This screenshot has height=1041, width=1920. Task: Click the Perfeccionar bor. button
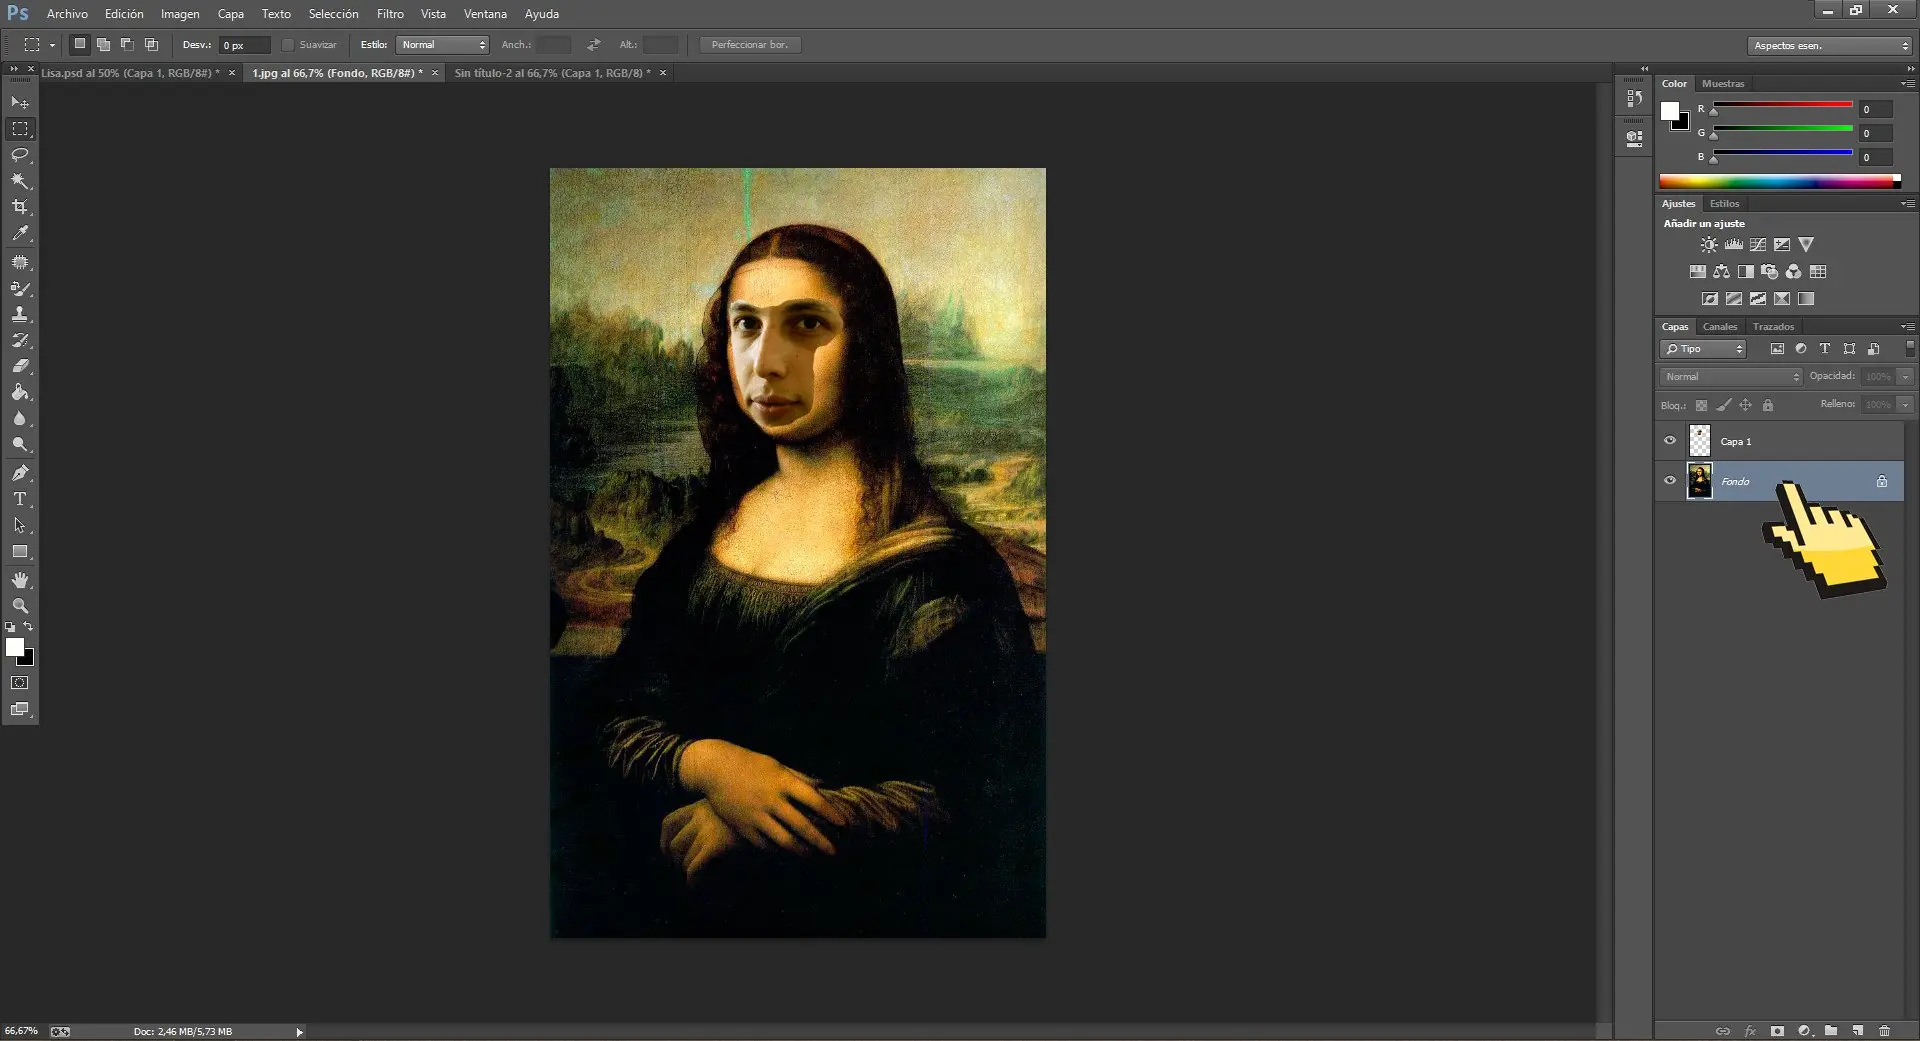pyautogui.click(x=750, y=45)
